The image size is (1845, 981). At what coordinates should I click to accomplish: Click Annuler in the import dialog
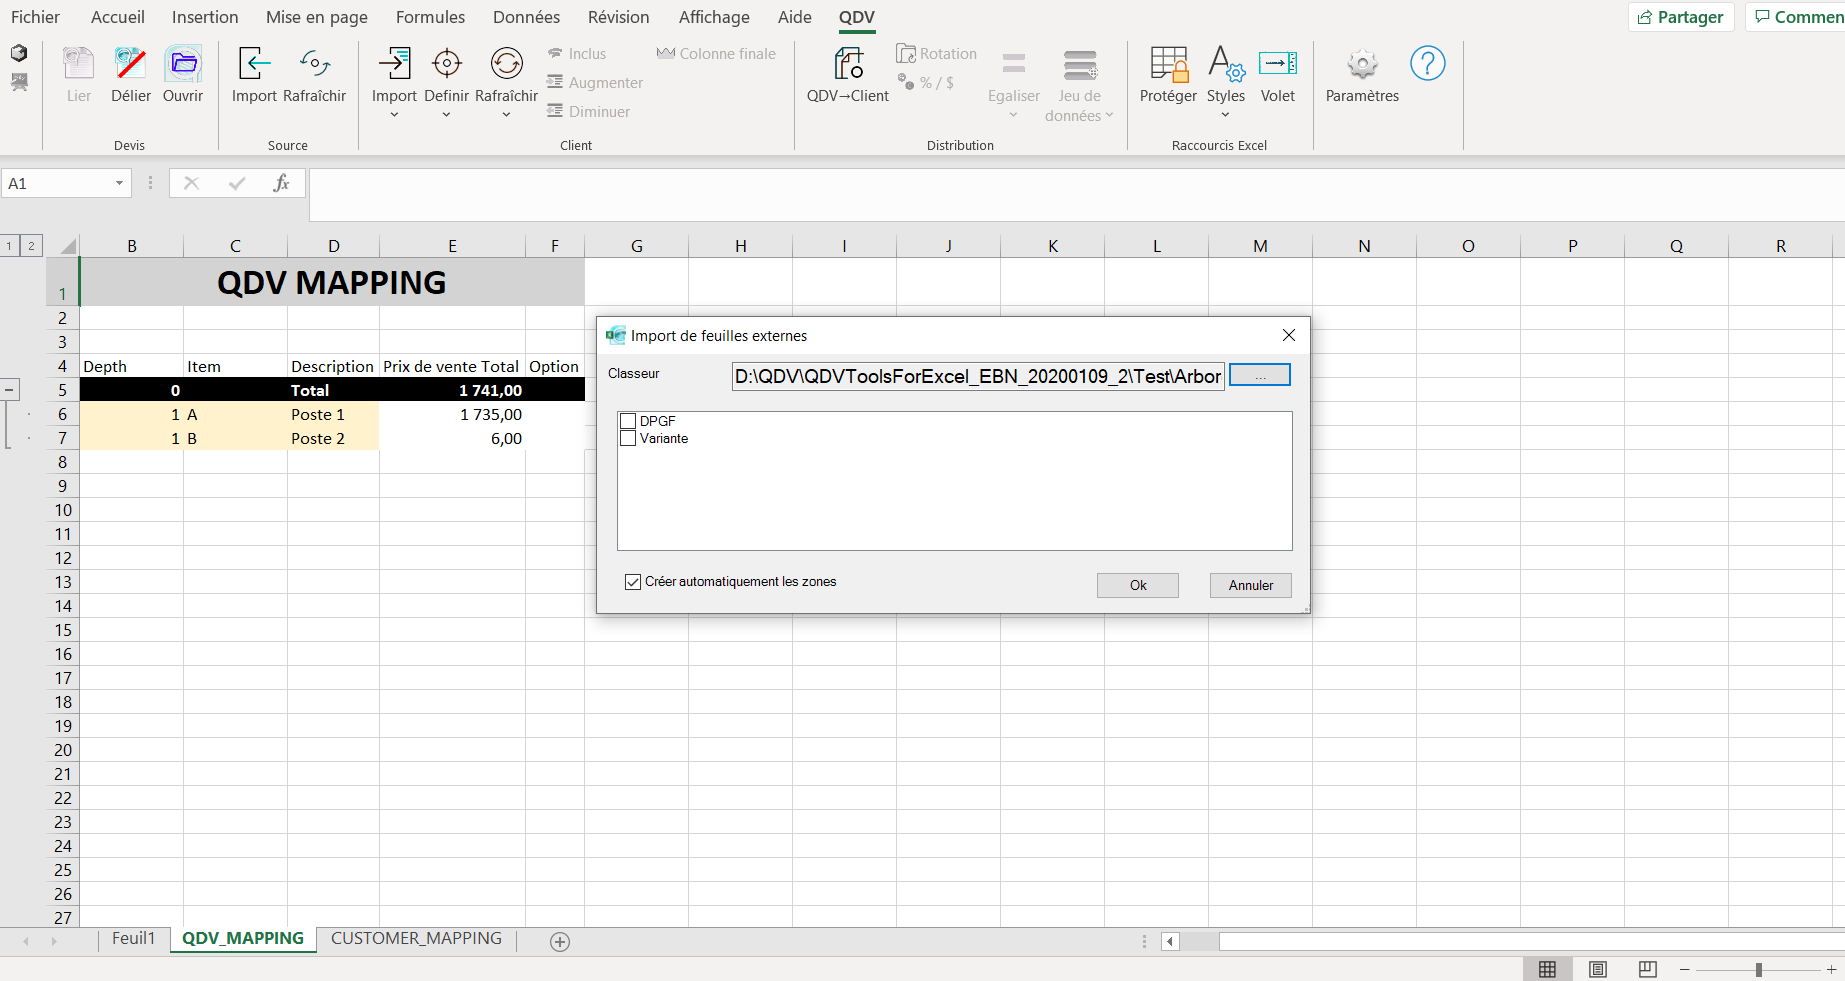pyautogui.click(x=1251, y=585)
